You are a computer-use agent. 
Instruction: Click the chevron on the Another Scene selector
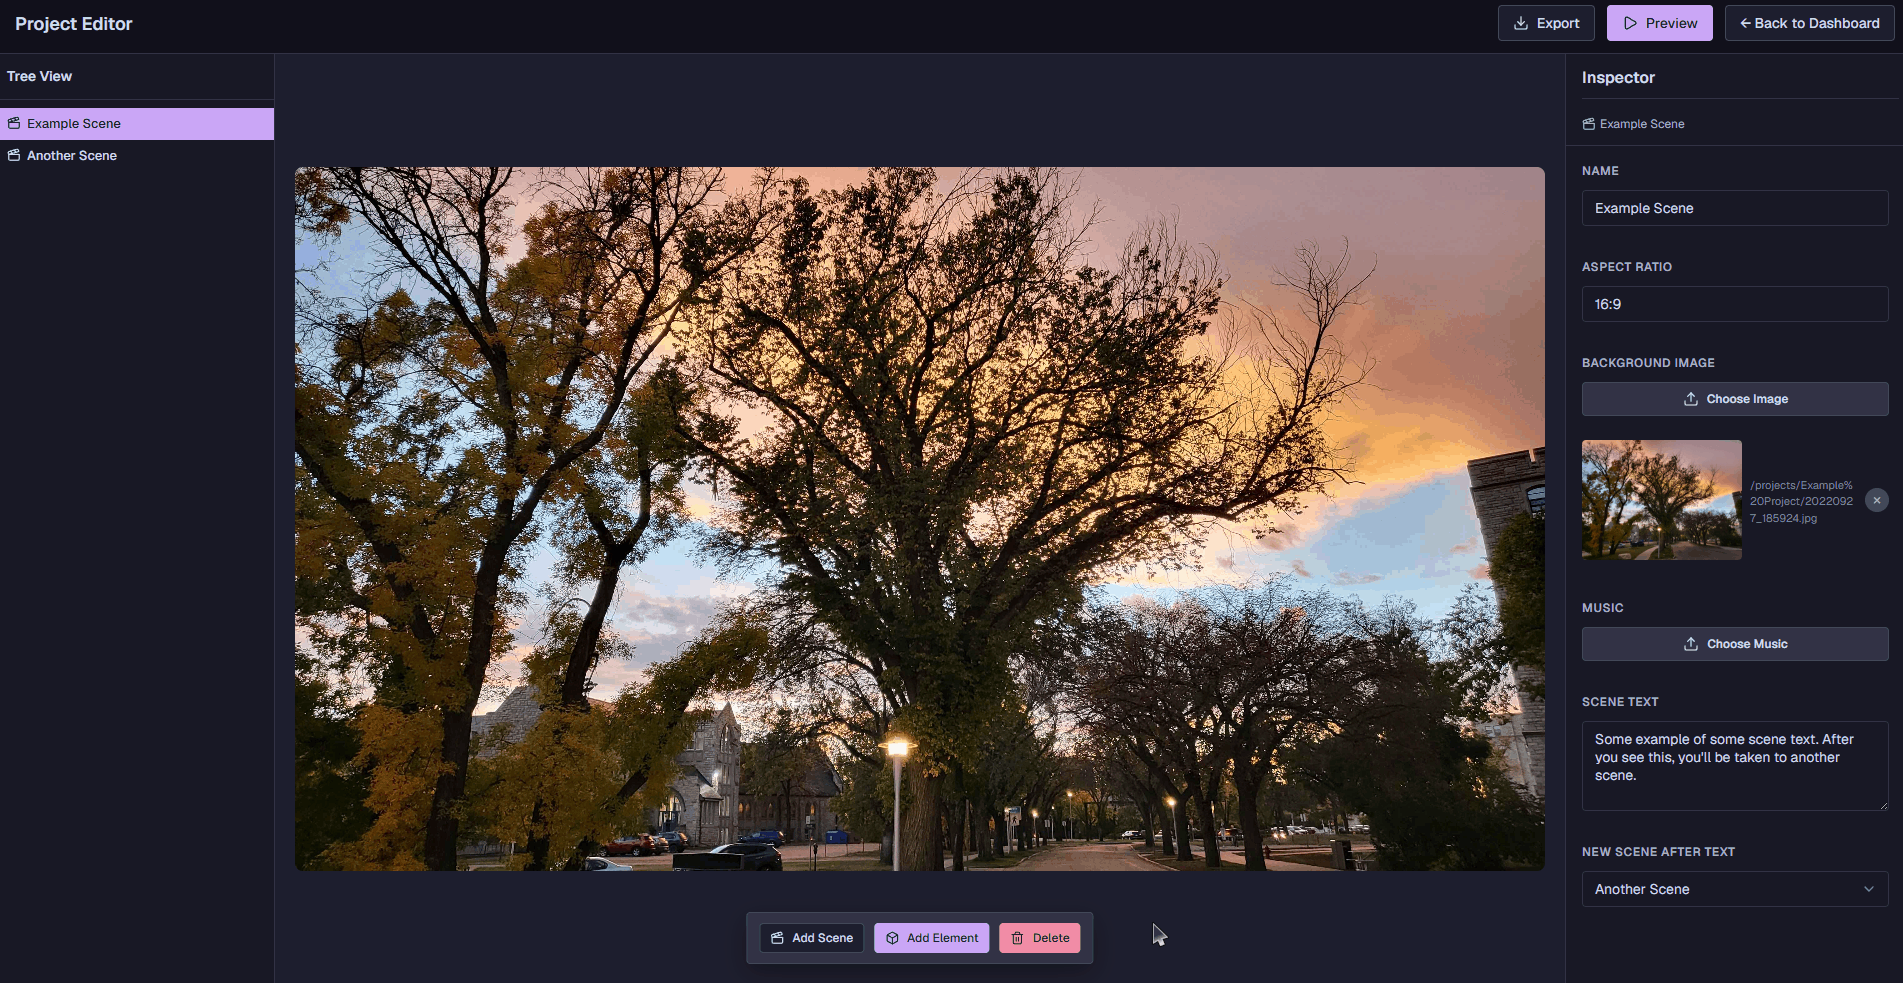pyautogui.click(x=1868, y=889)
